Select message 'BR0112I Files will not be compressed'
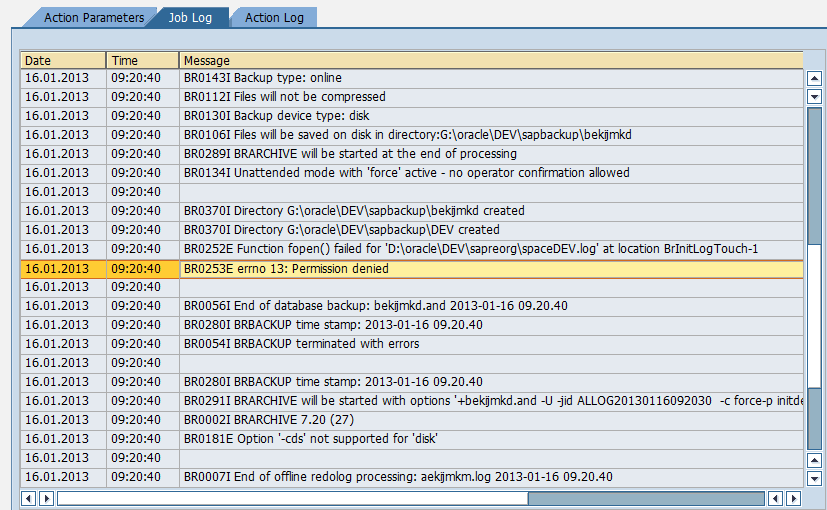The image size is (827, 510). tap(491, 97)
